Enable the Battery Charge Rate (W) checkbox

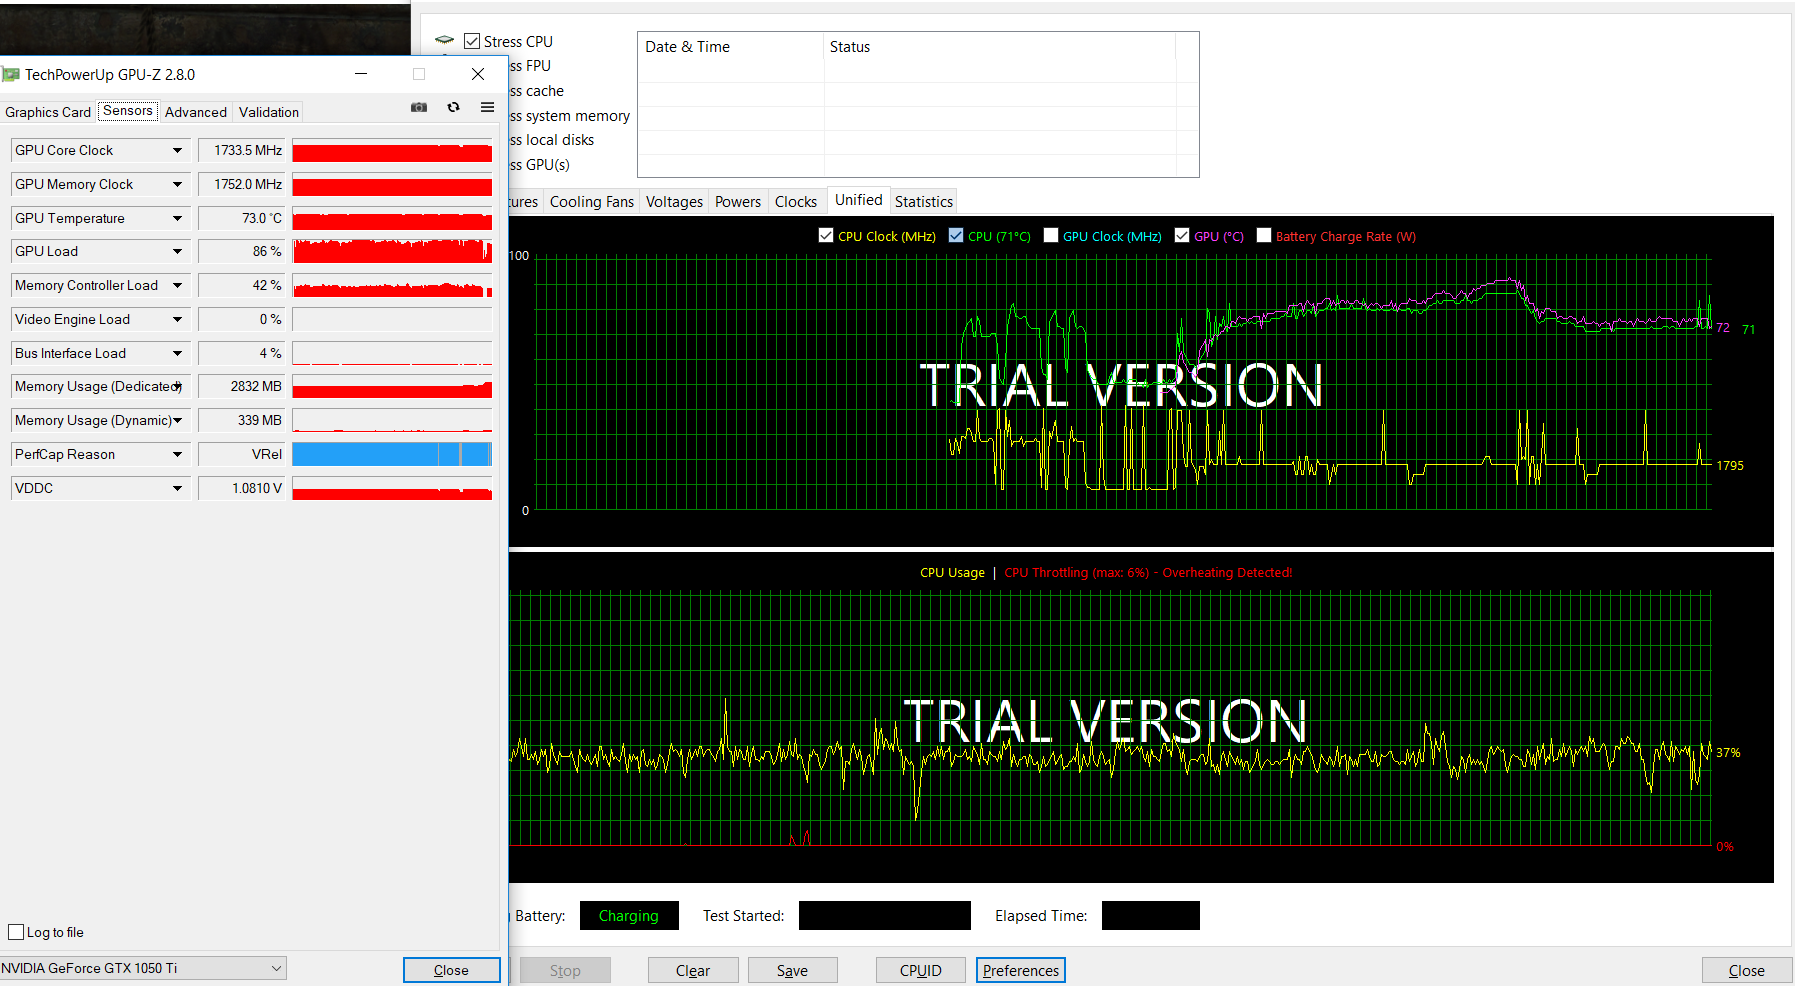[x=1264, y=235]
